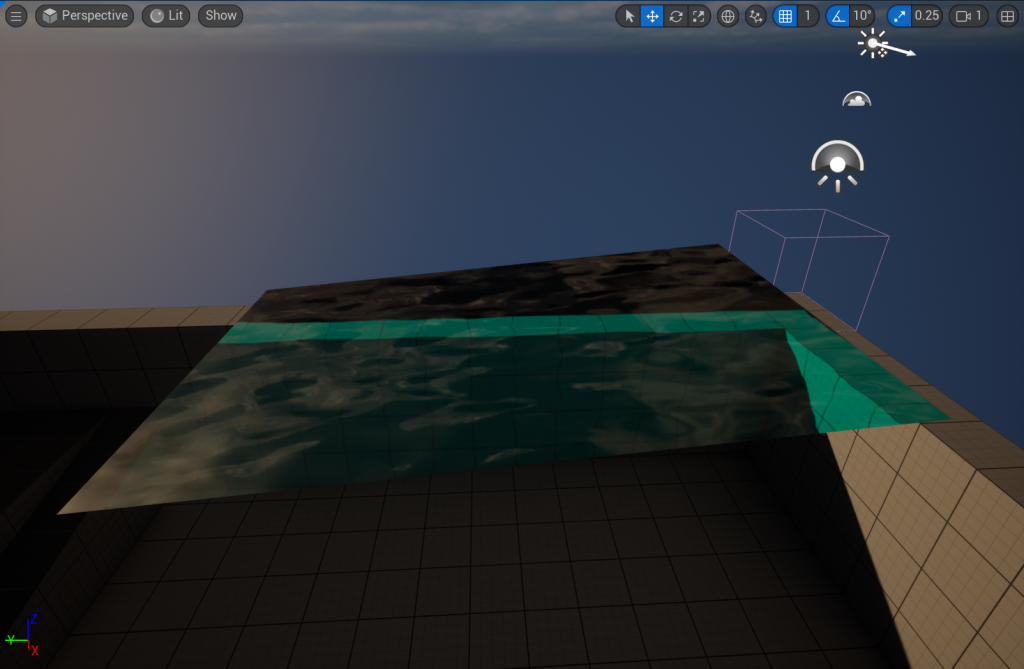Image resolution: width=1024 pixels, height=669 pixels.
Task: Select the Directional Light sun icon
Action: [x=873, y=44]
